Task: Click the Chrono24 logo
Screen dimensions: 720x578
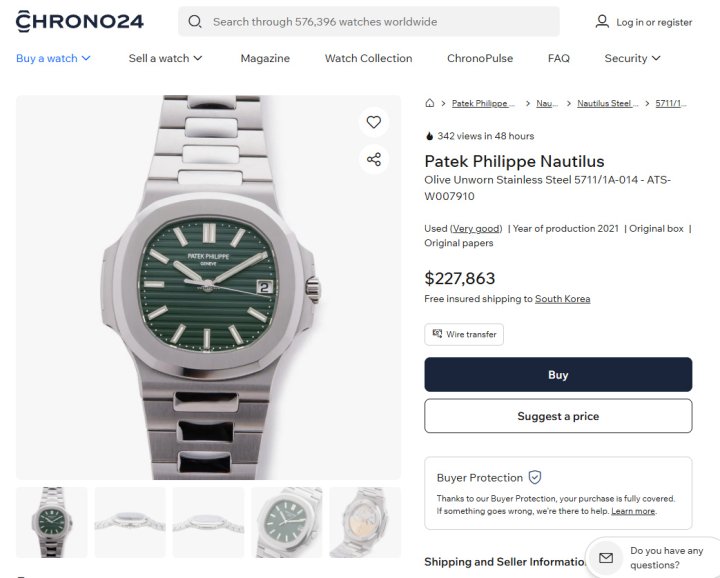Action: [80, 21]
